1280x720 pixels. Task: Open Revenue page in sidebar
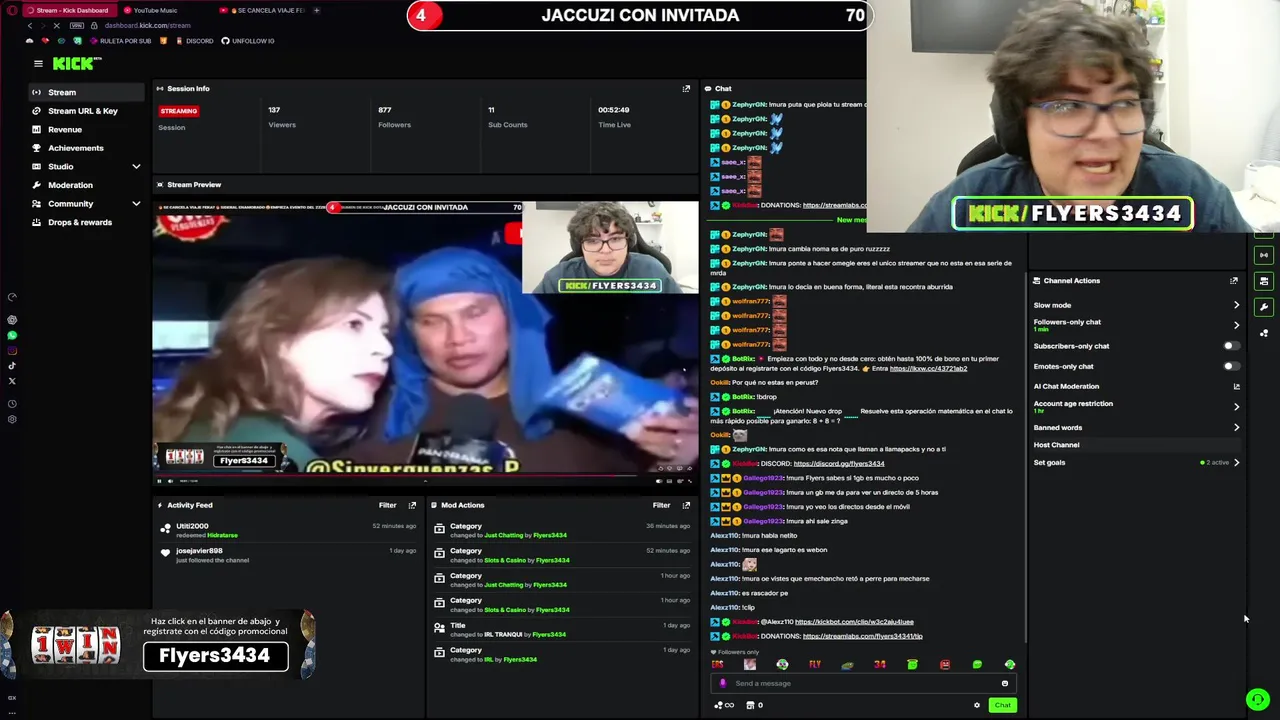click(x=86, y=129)
